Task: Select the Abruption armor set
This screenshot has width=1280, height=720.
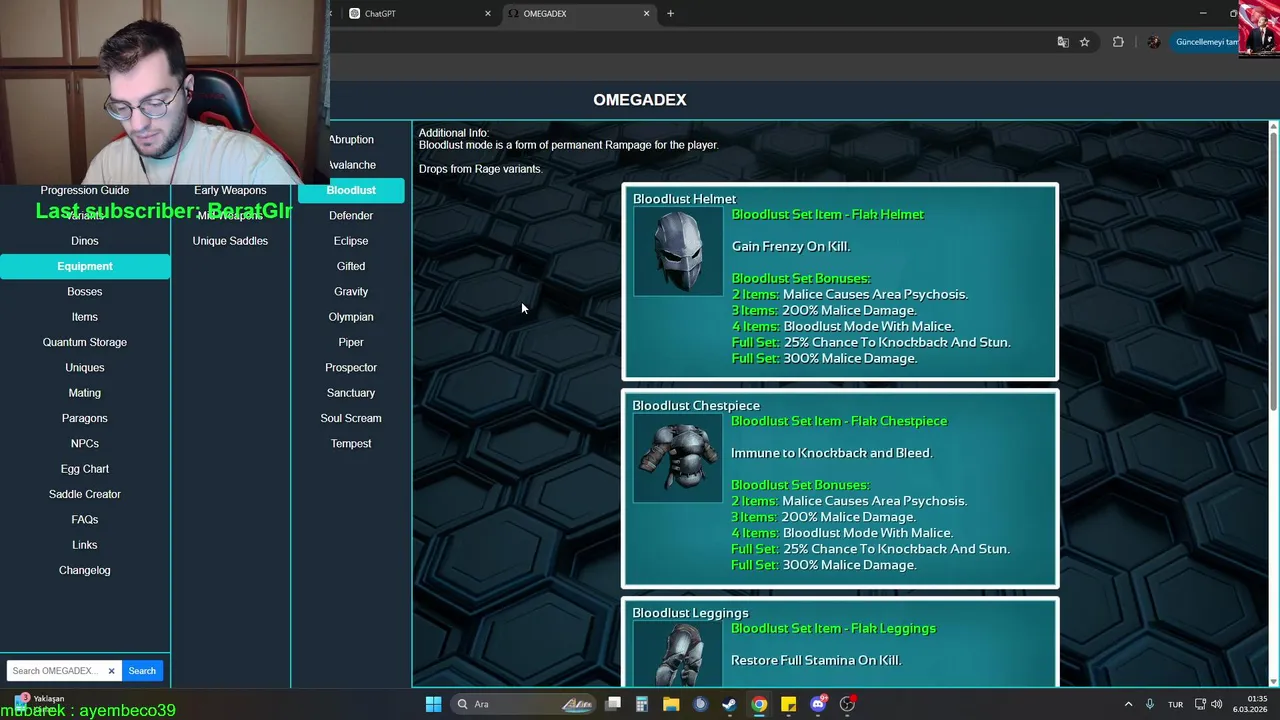Action: tap(351, 140)
